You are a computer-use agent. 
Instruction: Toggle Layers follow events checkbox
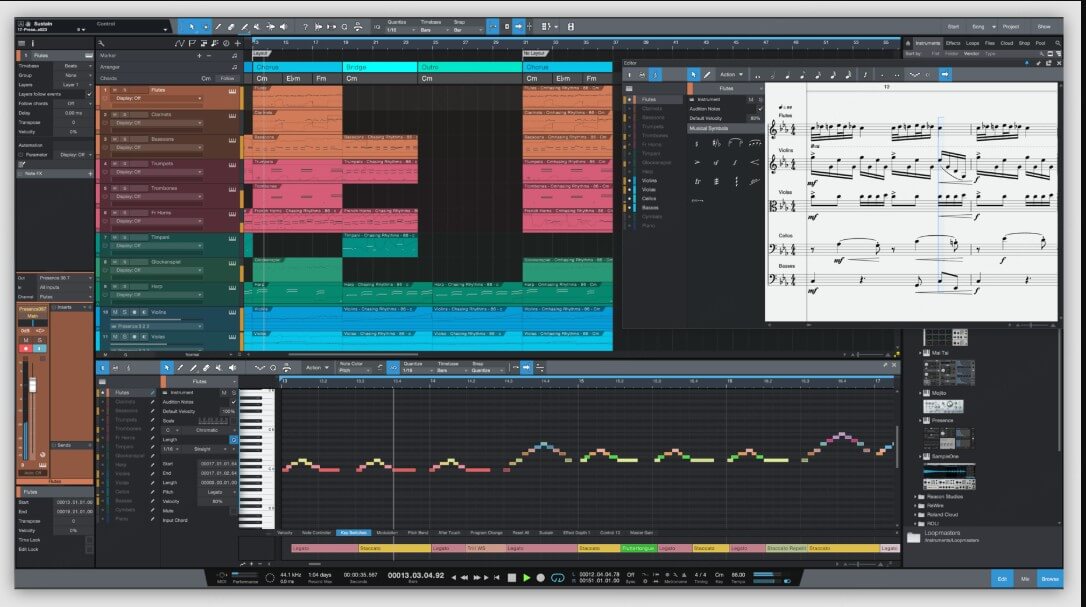(89, 94)
